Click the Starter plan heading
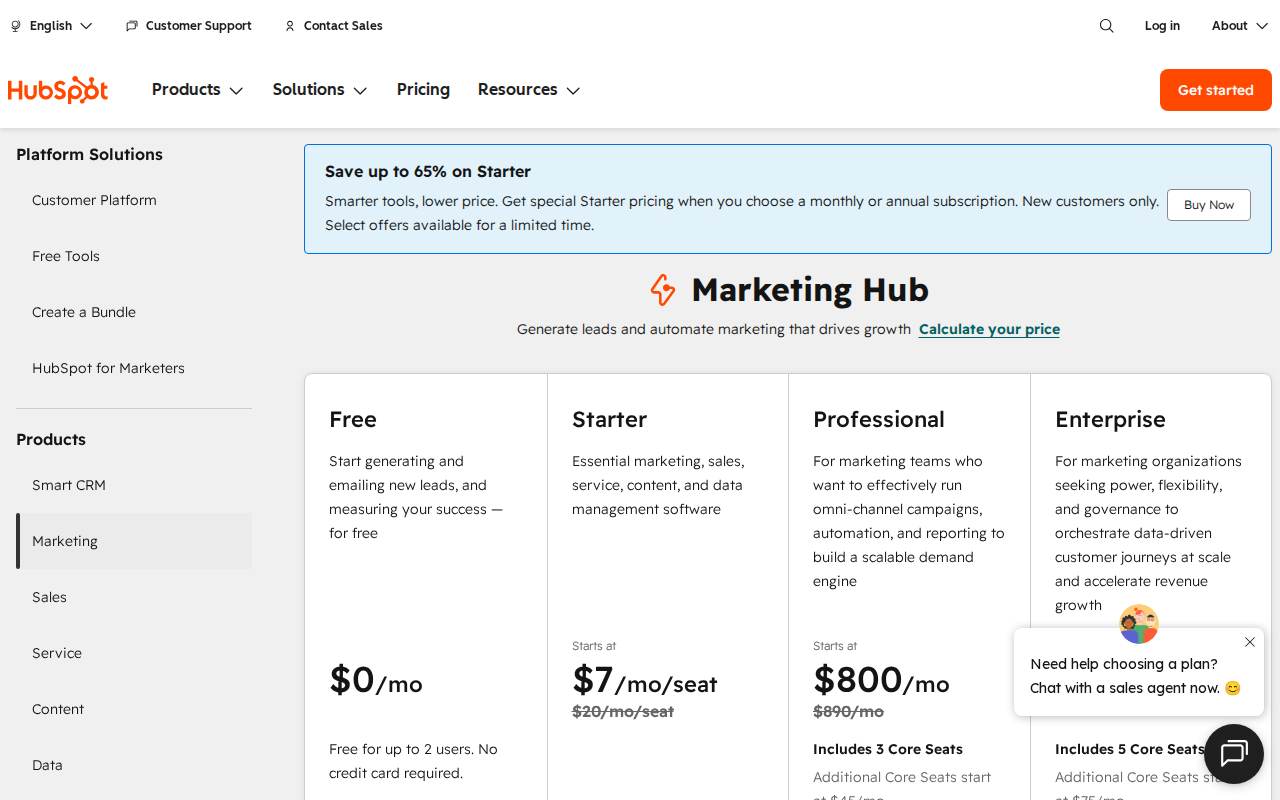Screen dimensions: 1280x800 point(609,419)
